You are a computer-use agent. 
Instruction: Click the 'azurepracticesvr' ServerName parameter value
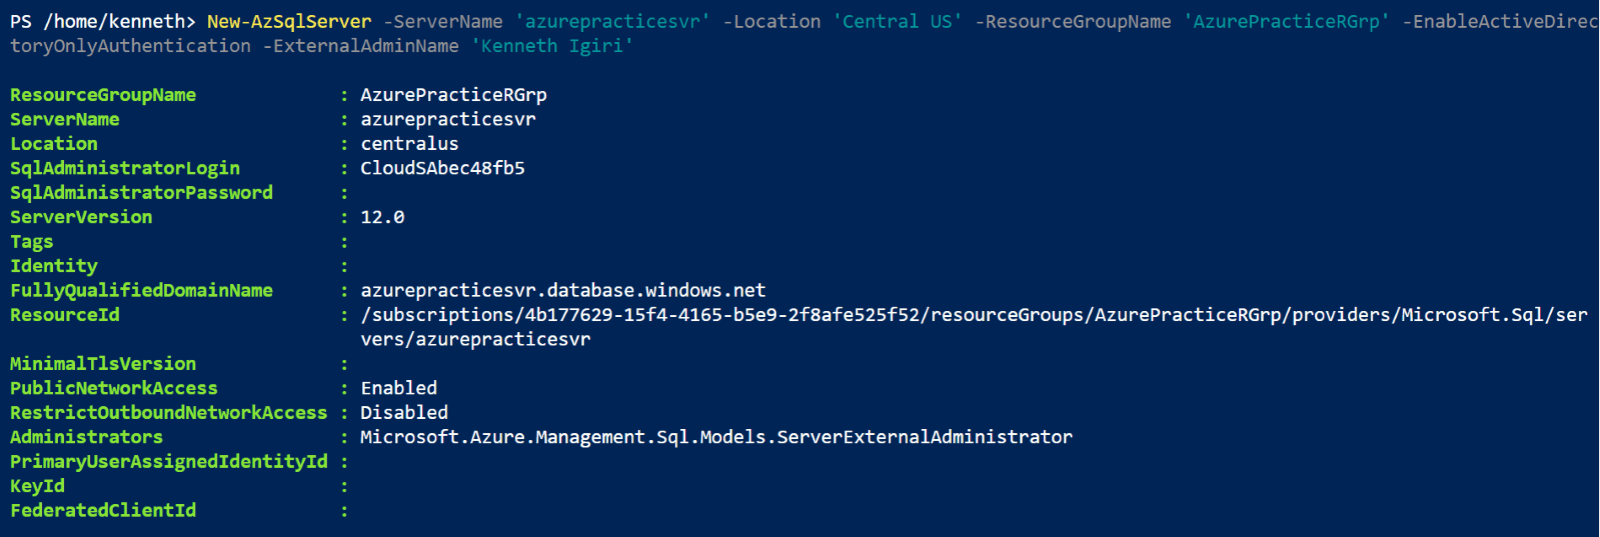click(612, 21)
